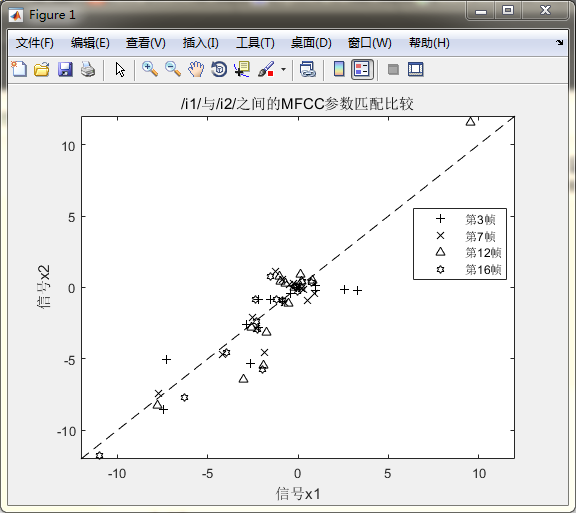Insert Colorbar using the toolbar icon
The height and width of the screenshot is (513, 576).
(x=339, y=69)
